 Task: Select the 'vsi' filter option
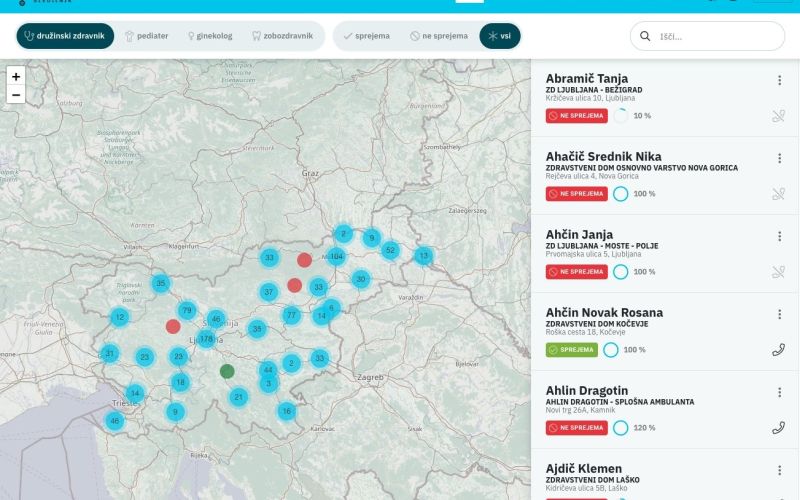[x=499, y=36]
